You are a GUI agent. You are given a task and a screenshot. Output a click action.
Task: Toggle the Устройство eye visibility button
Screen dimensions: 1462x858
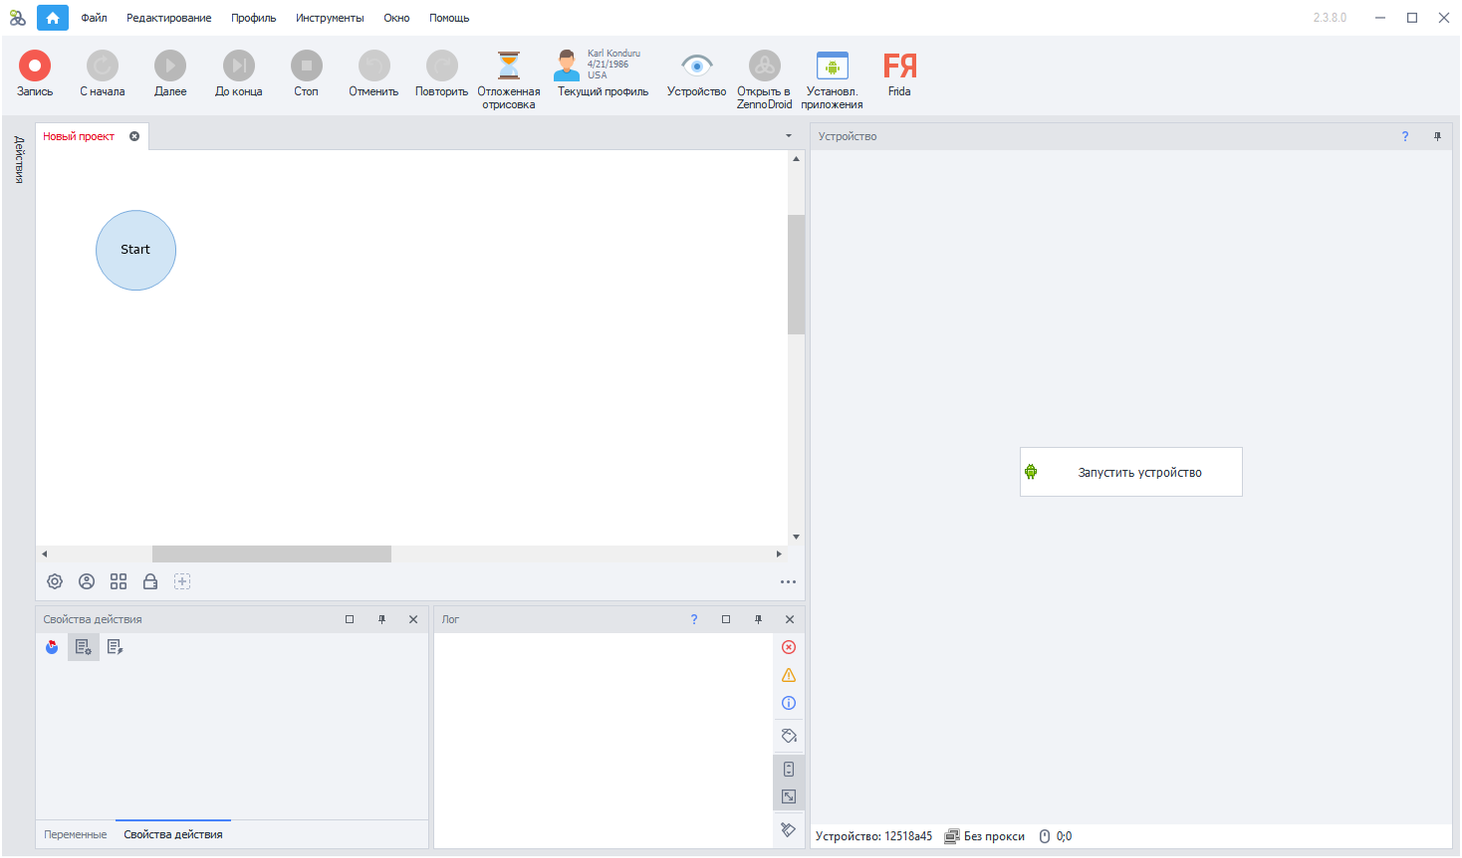pyautogui.click(x=696, y=66)
